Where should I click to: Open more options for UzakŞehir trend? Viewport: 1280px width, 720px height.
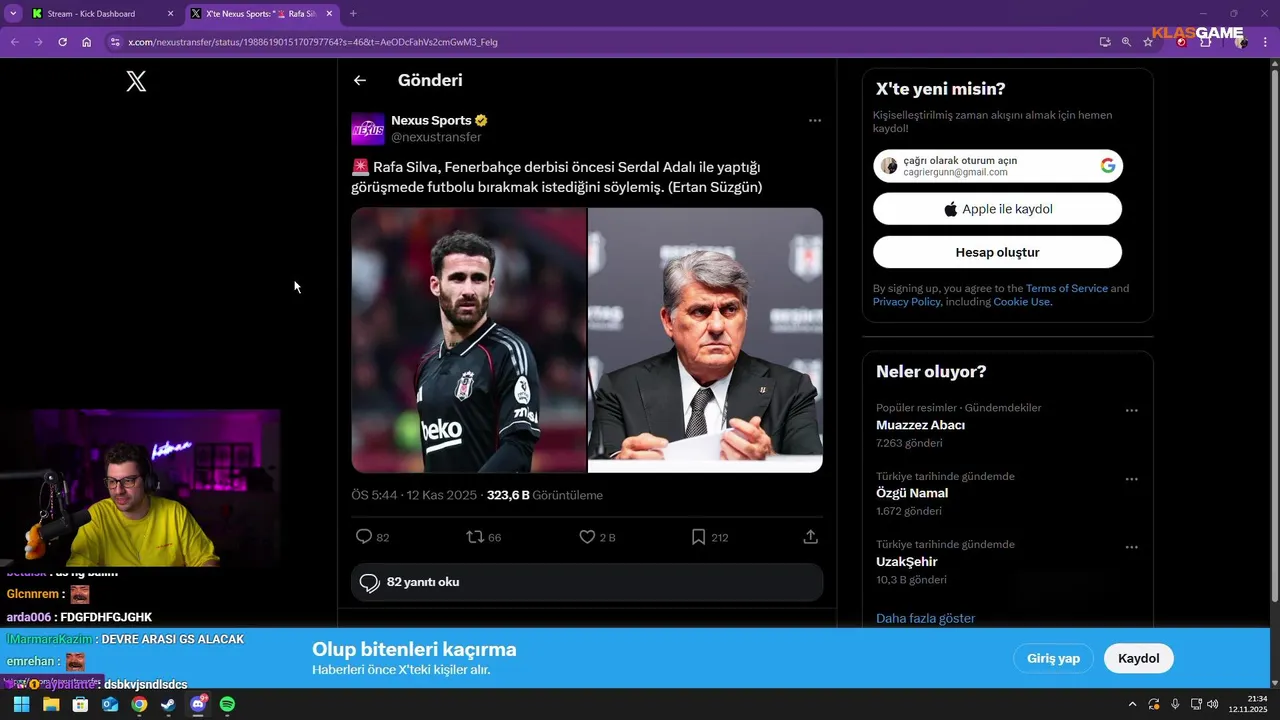(x=1132, y=547)
